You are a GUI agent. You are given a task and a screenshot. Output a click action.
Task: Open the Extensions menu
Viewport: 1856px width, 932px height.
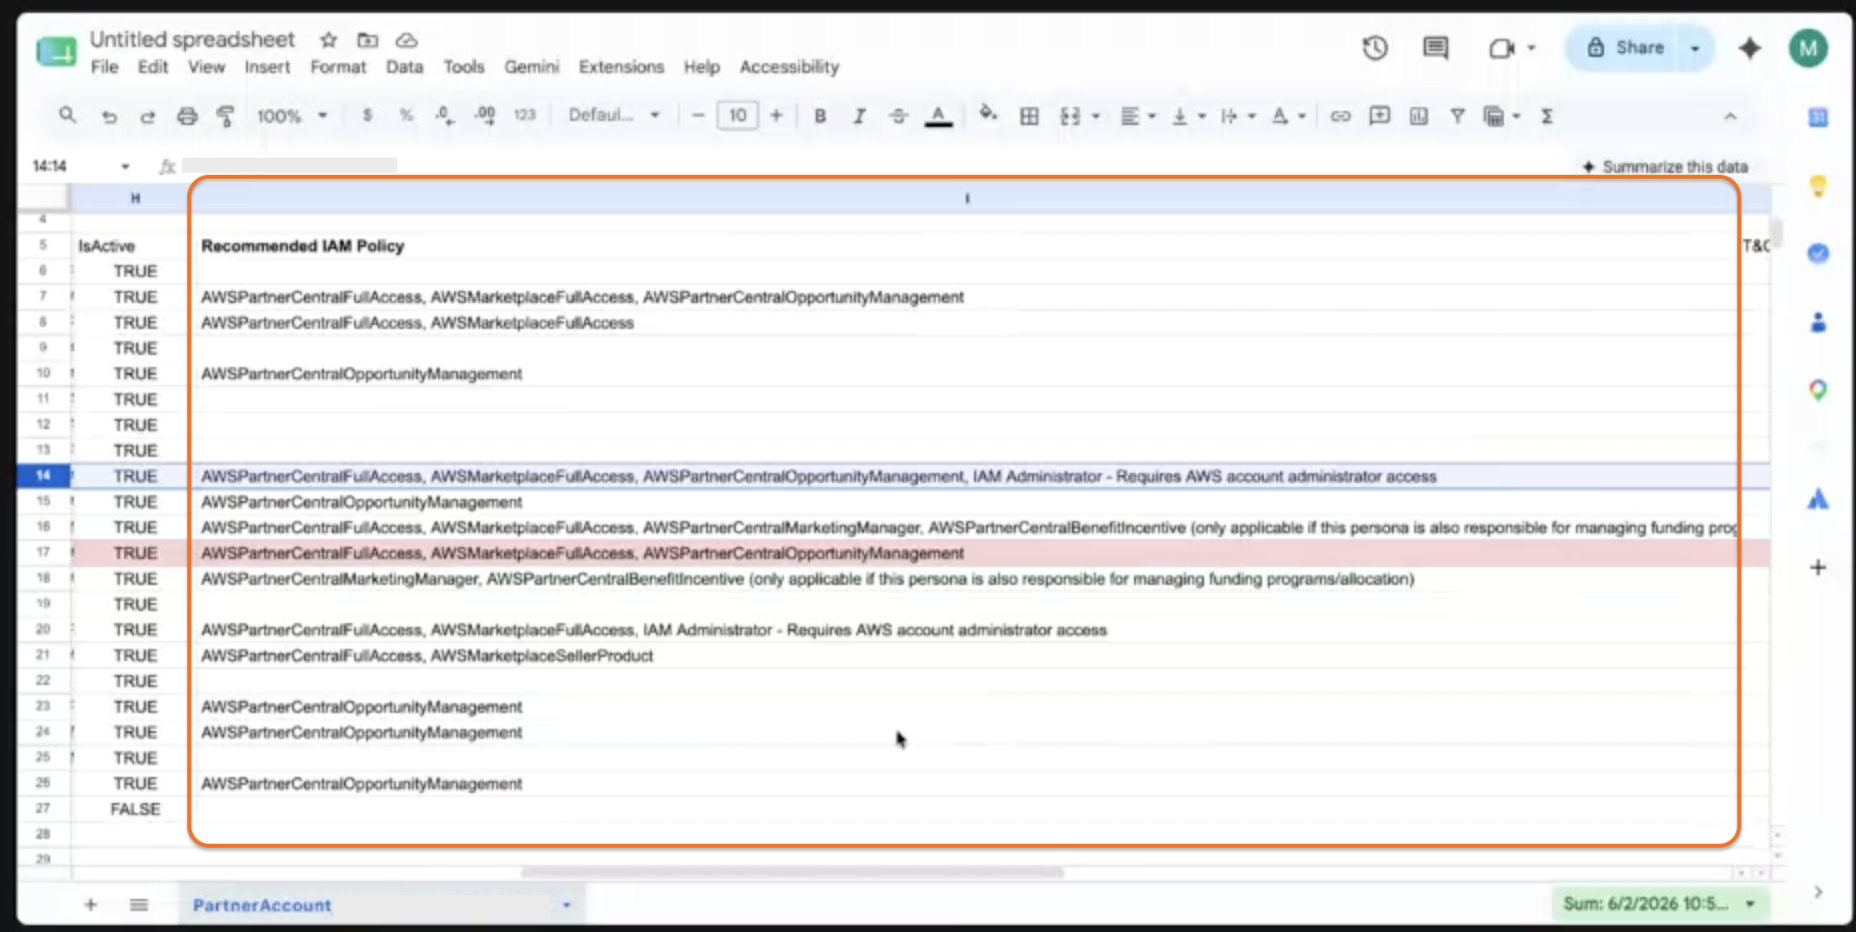coord(621,67)
